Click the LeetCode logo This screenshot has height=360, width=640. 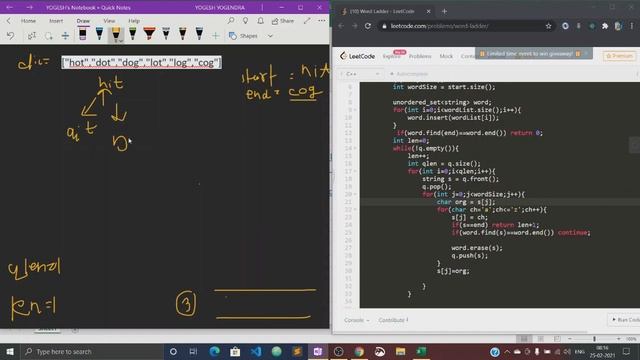coord(357,56)
